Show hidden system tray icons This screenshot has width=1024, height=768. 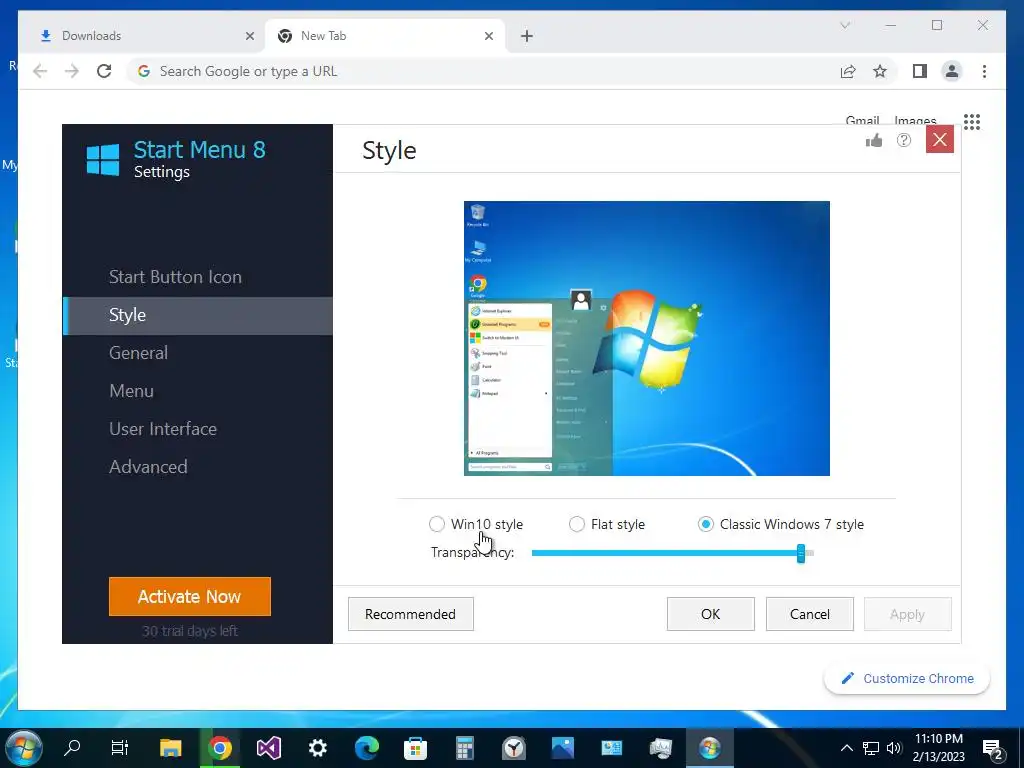pos(846,748)
